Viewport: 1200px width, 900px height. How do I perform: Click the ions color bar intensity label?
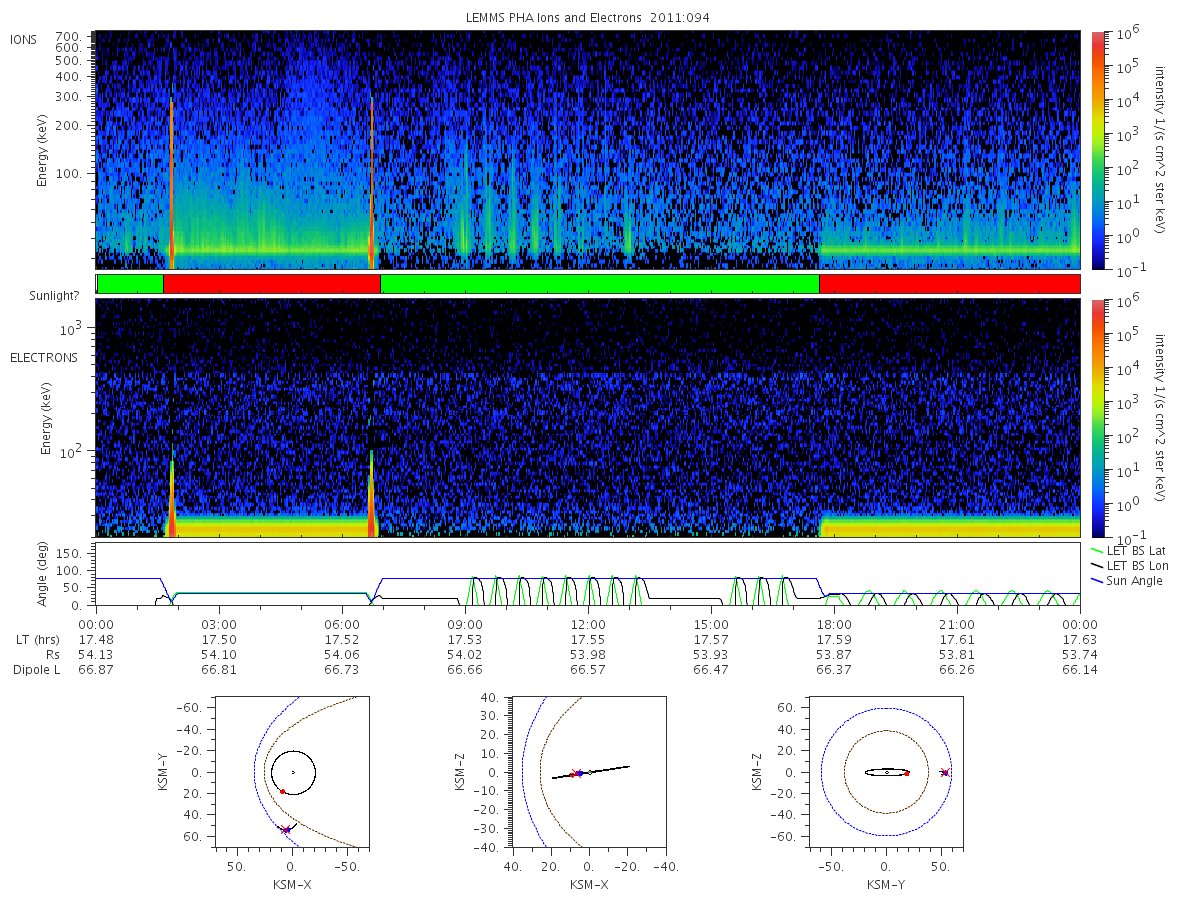pos(1161,150)
